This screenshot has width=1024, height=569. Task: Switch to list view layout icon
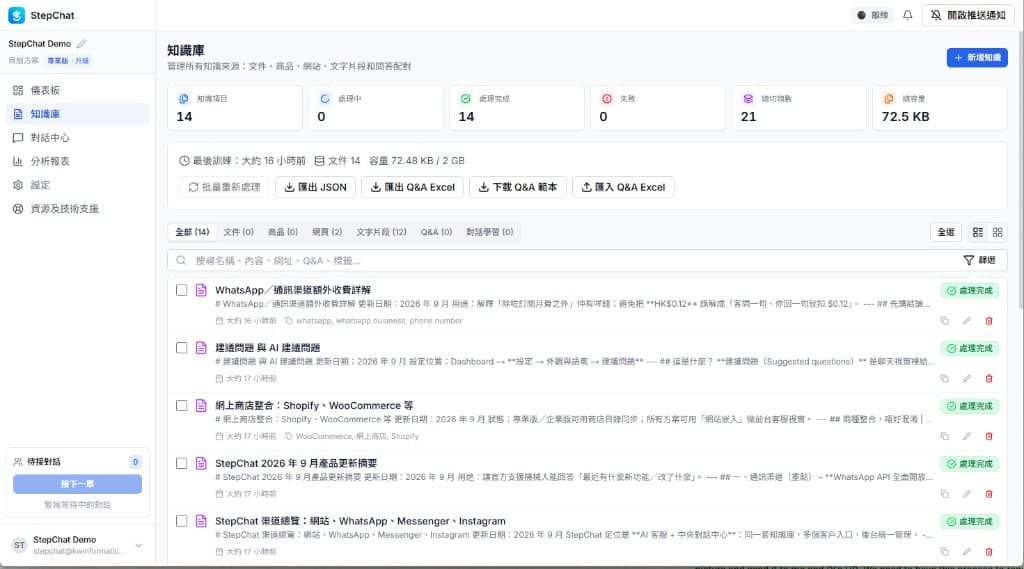[x=978, y=232]
